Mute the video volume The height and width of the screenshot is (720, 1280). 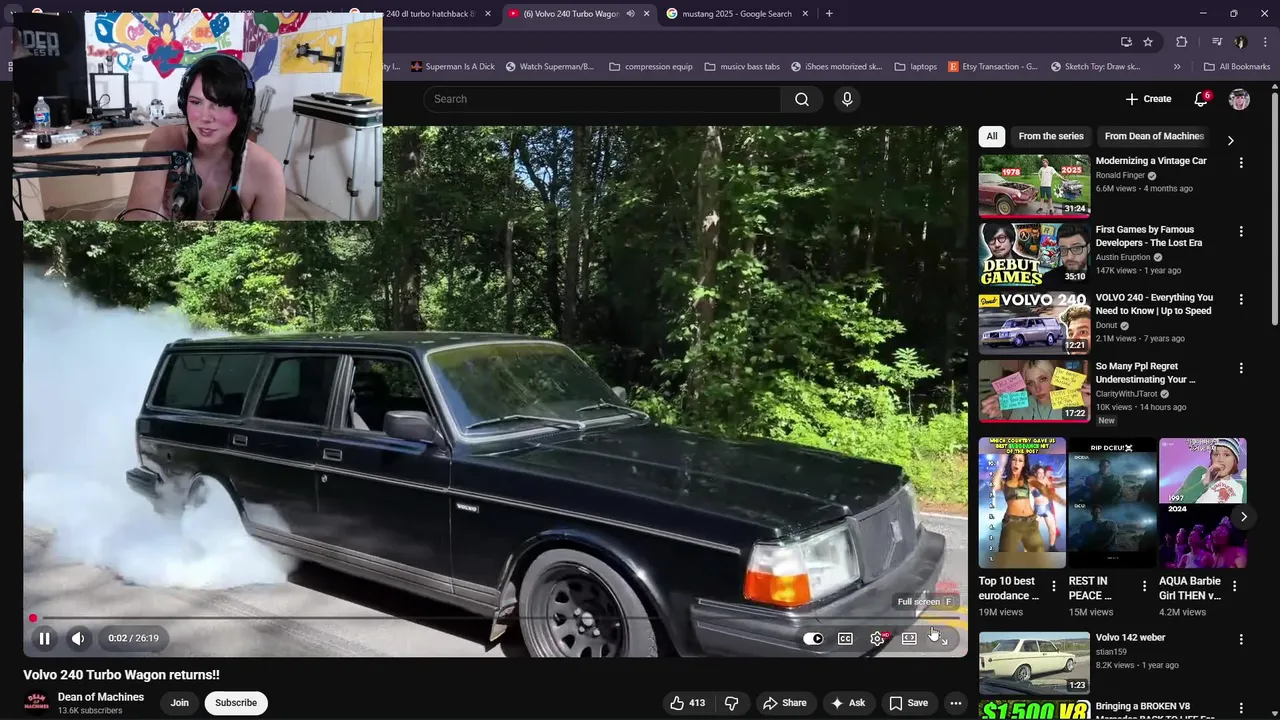(78, 638)
